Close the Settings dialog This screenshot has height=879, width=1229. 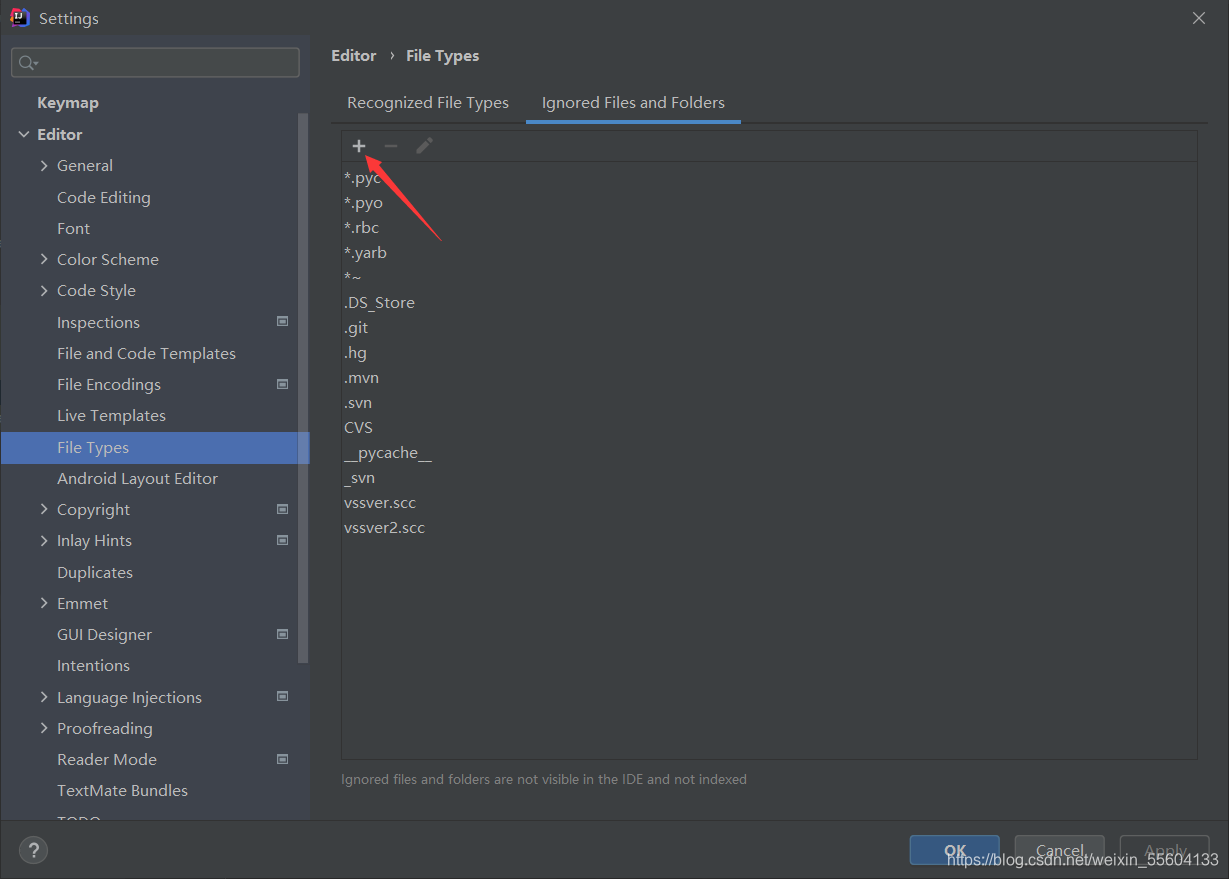1199,18
